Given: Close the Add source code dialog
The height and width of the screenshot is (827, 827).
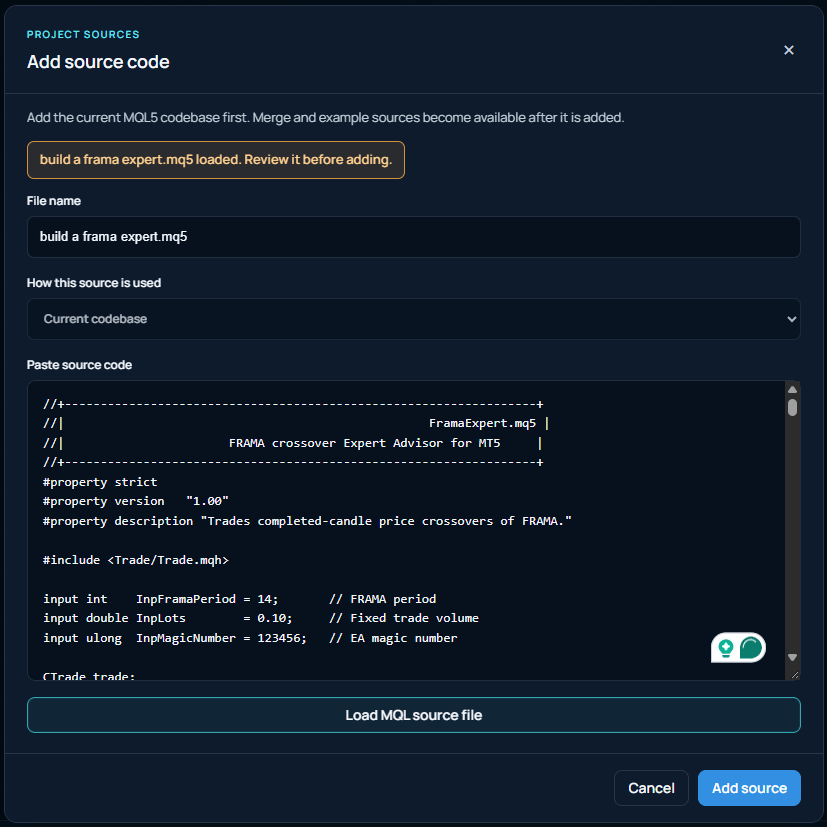Looking at the screenshot, I should point(788,50).
